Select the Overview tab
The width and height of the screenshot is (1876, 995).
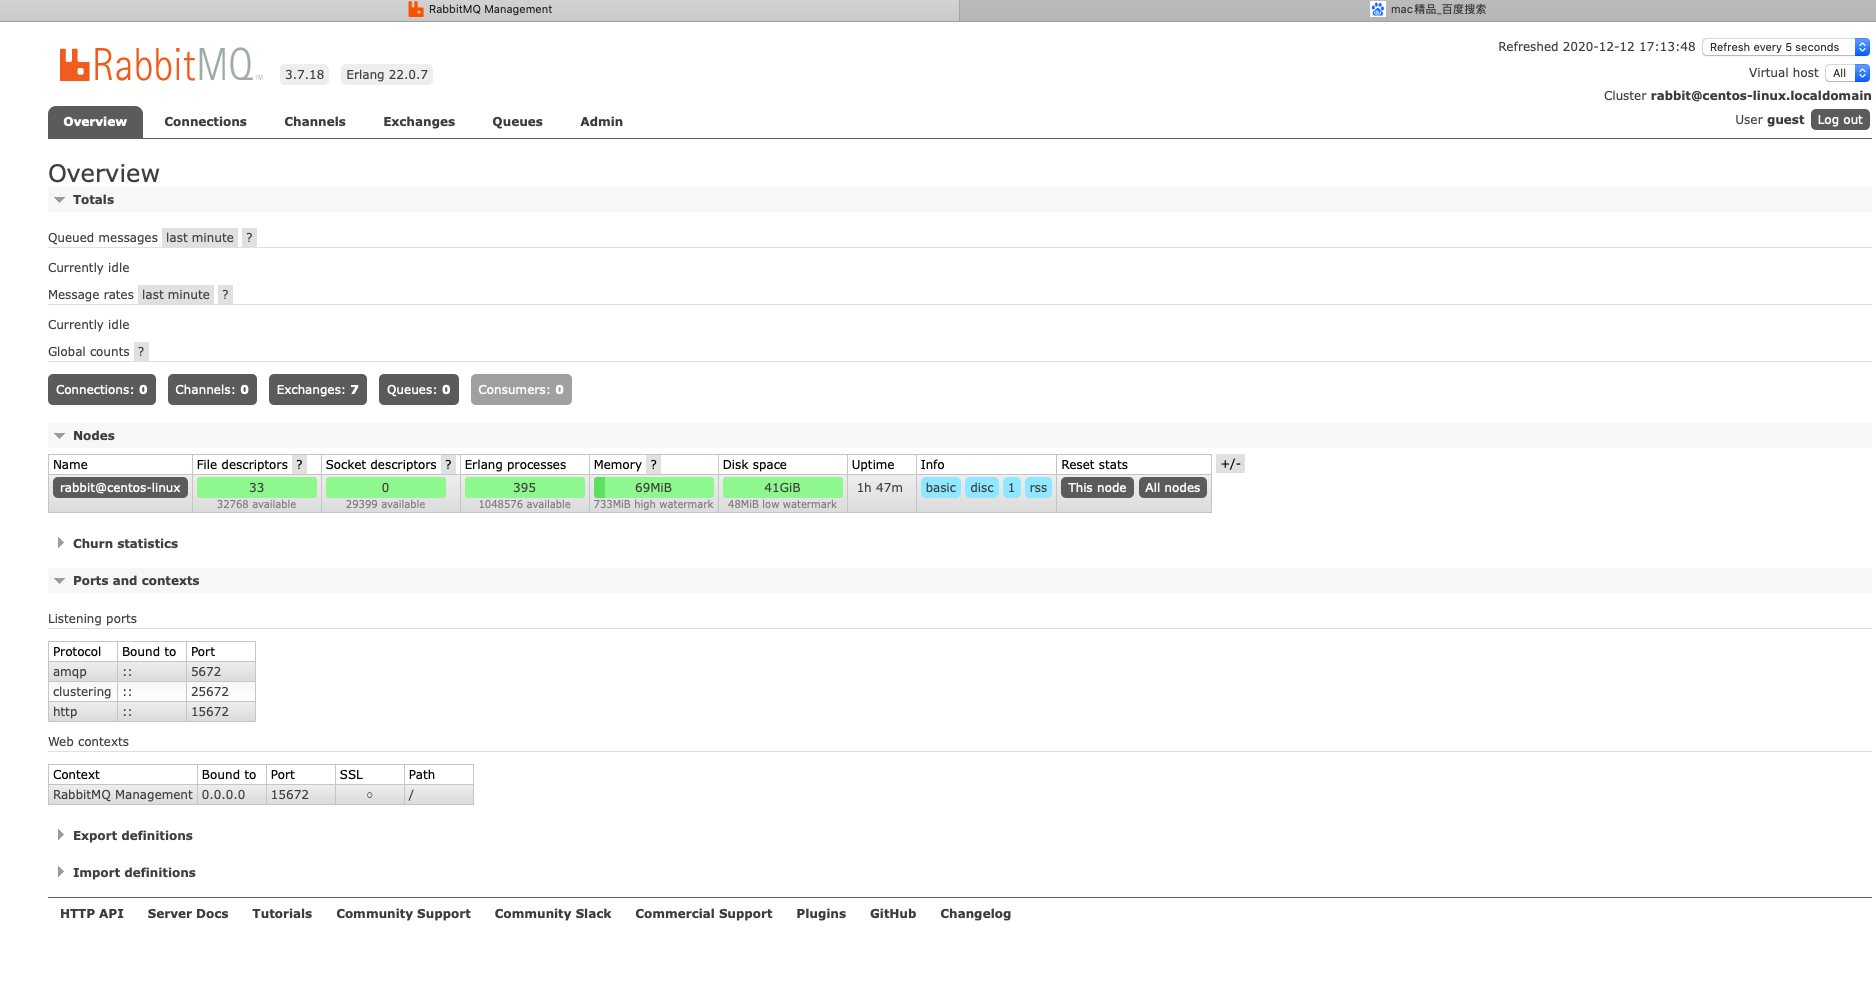point(95,122)
